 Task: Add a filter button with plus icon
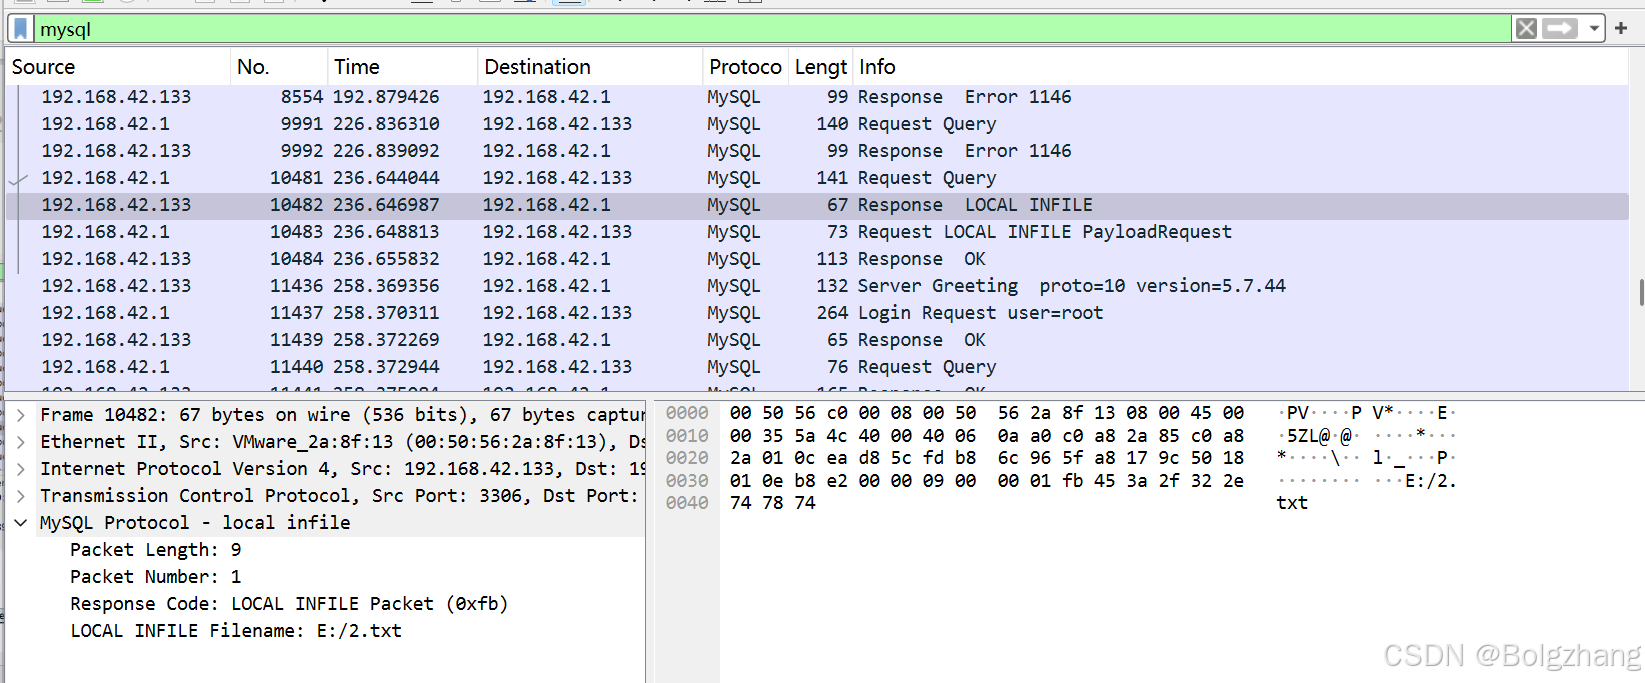(1621, 28)
